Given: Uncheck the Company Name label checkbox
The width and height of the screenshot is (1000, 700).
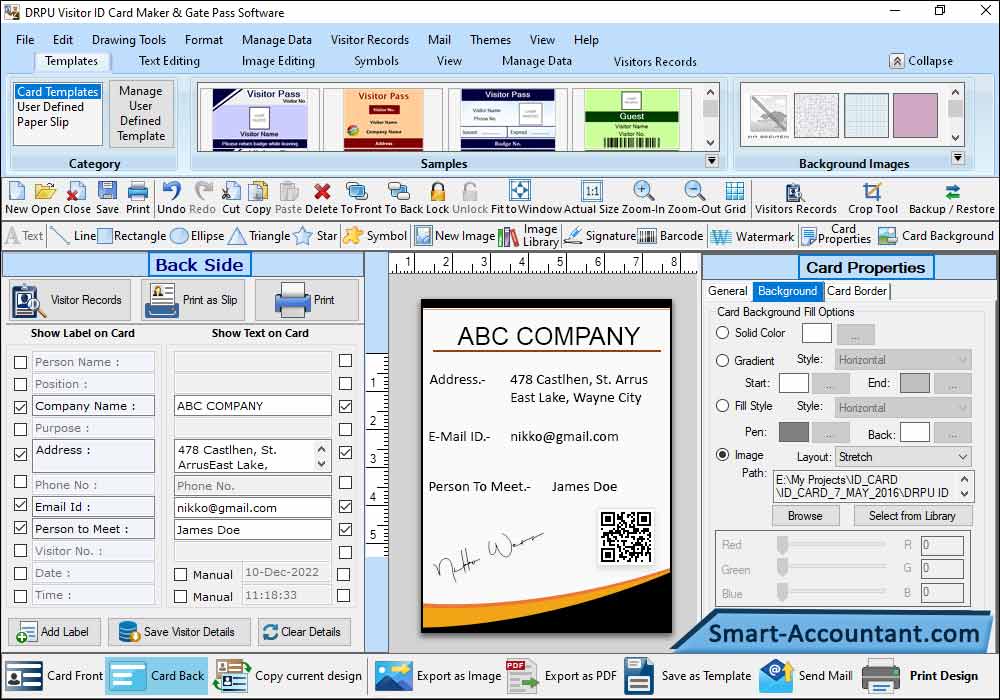Looking at the screenshot, I should coord(20,407).
